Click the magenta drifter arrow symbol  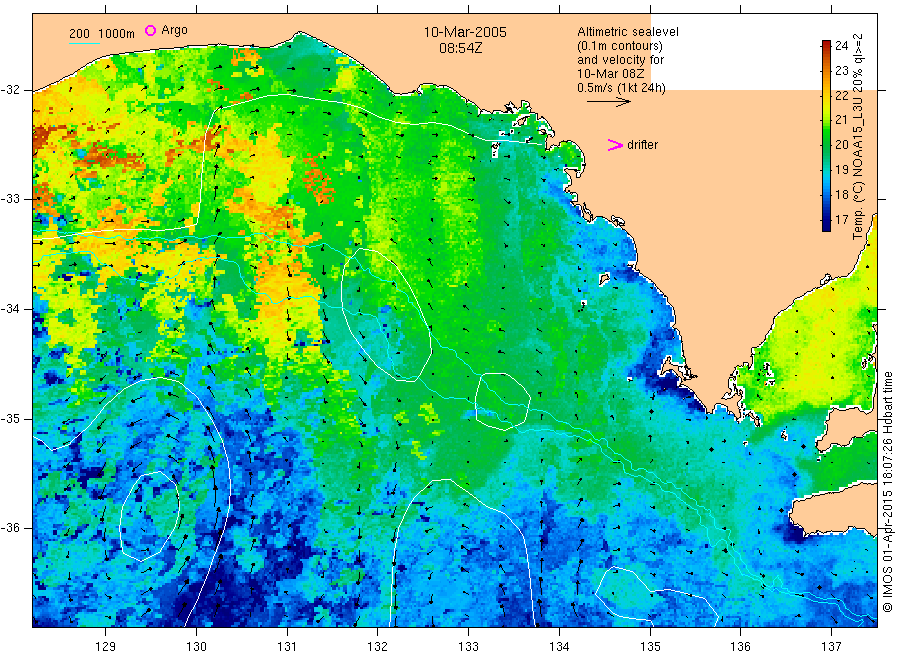(615, 145)
